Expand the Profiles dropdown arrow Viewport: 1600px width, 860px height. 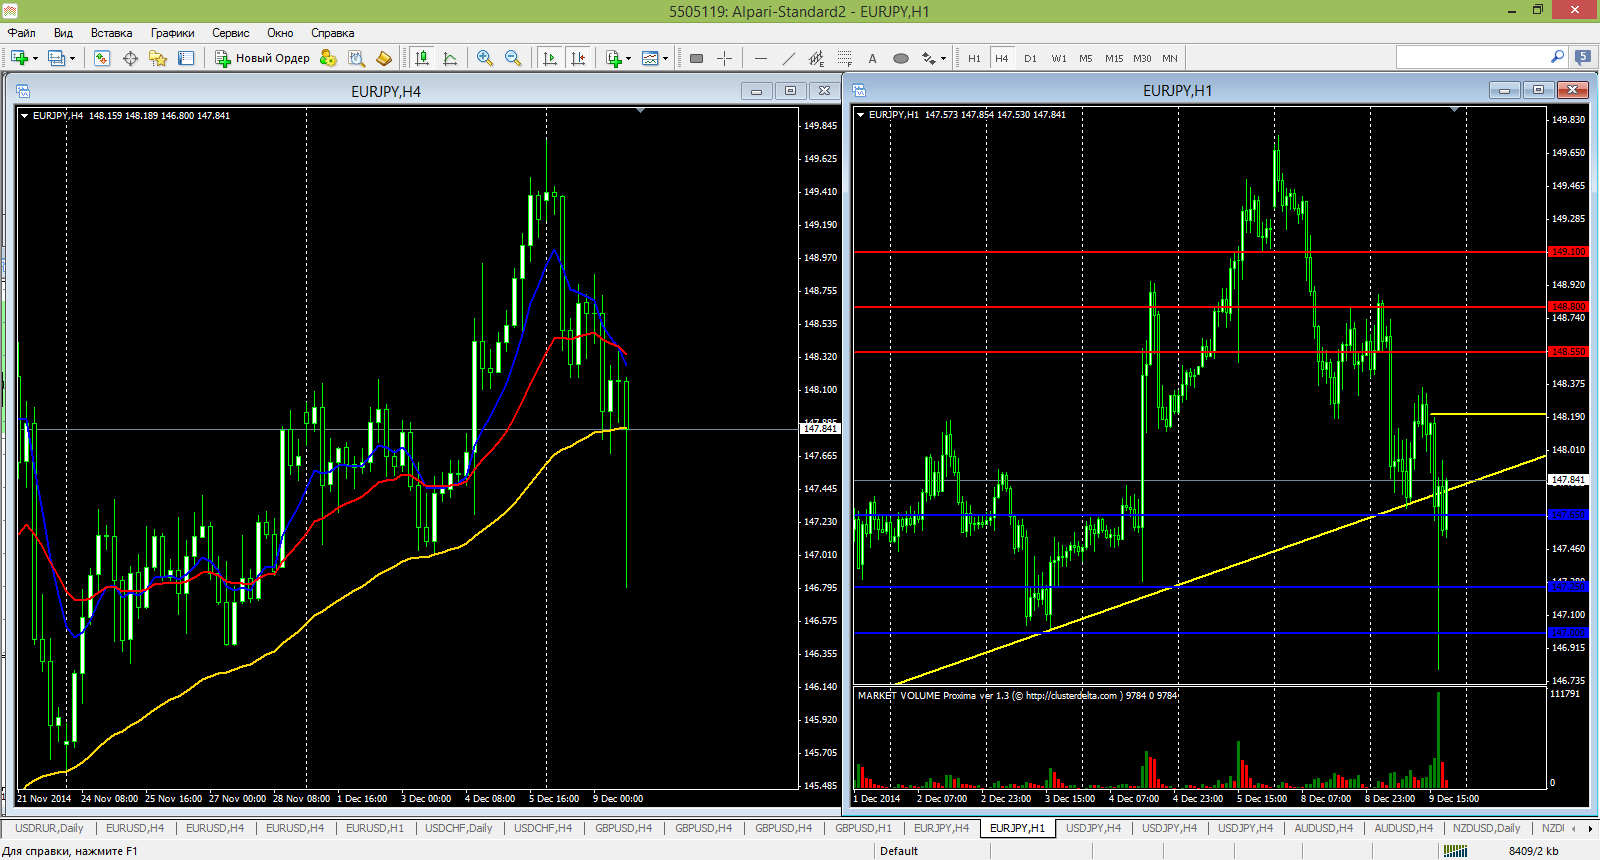72,58
